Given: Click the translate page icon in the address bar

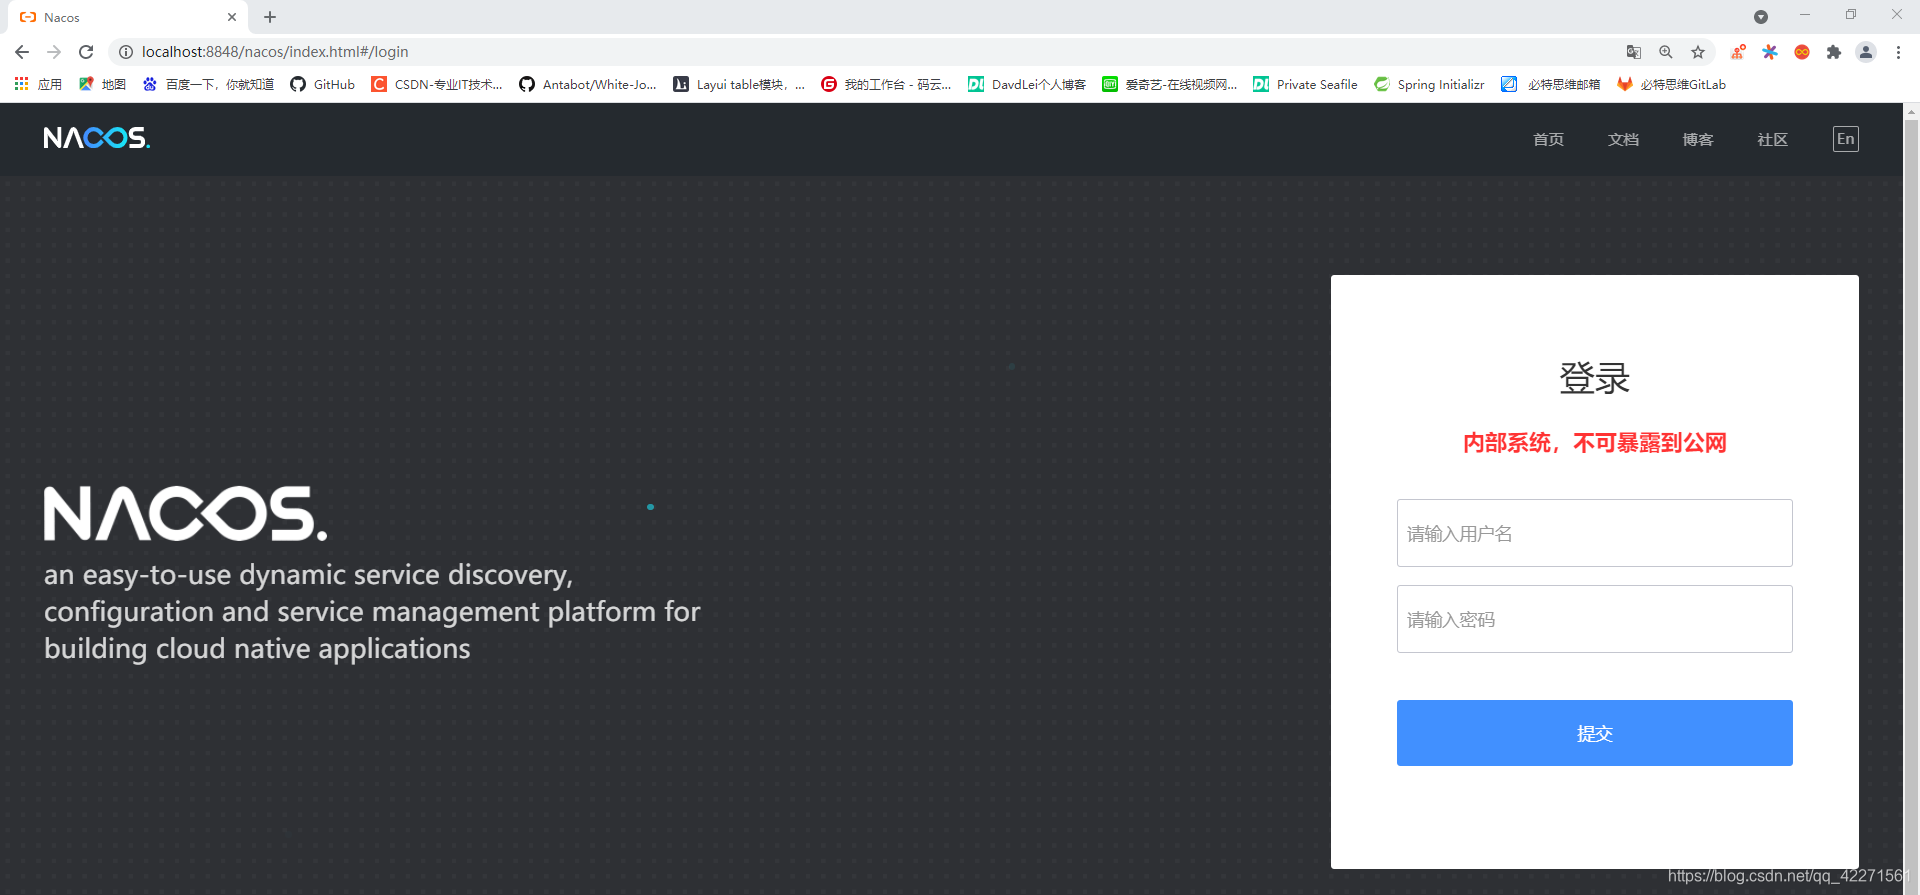Looking at the screenshot, I should pos(1634,52).
